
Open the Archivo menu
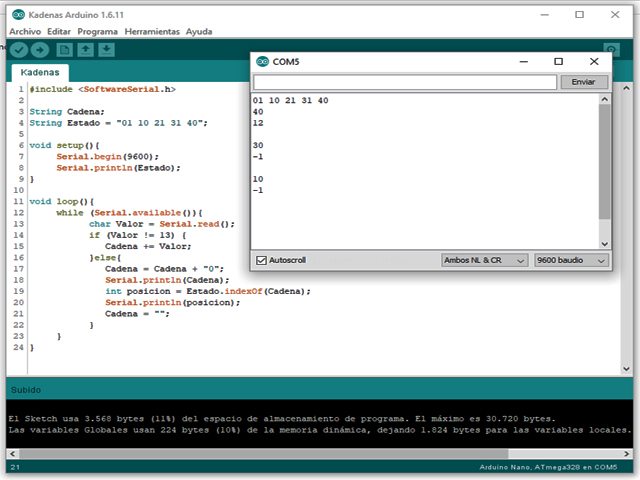[25, 32]
